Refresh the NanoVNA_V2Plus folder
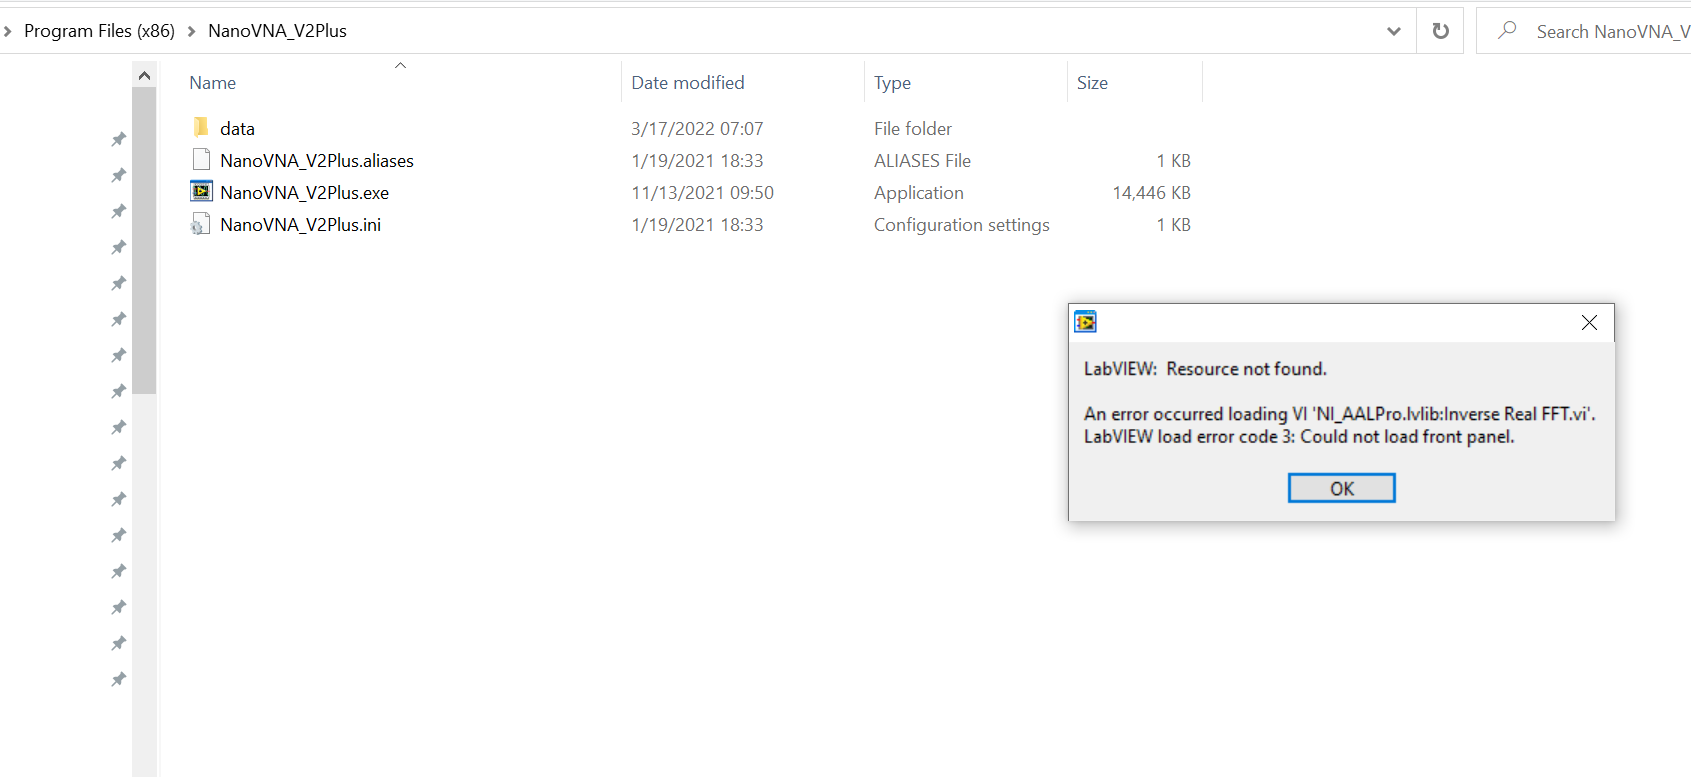This screenshot has width=1691, height=777. click(1440, 31)
